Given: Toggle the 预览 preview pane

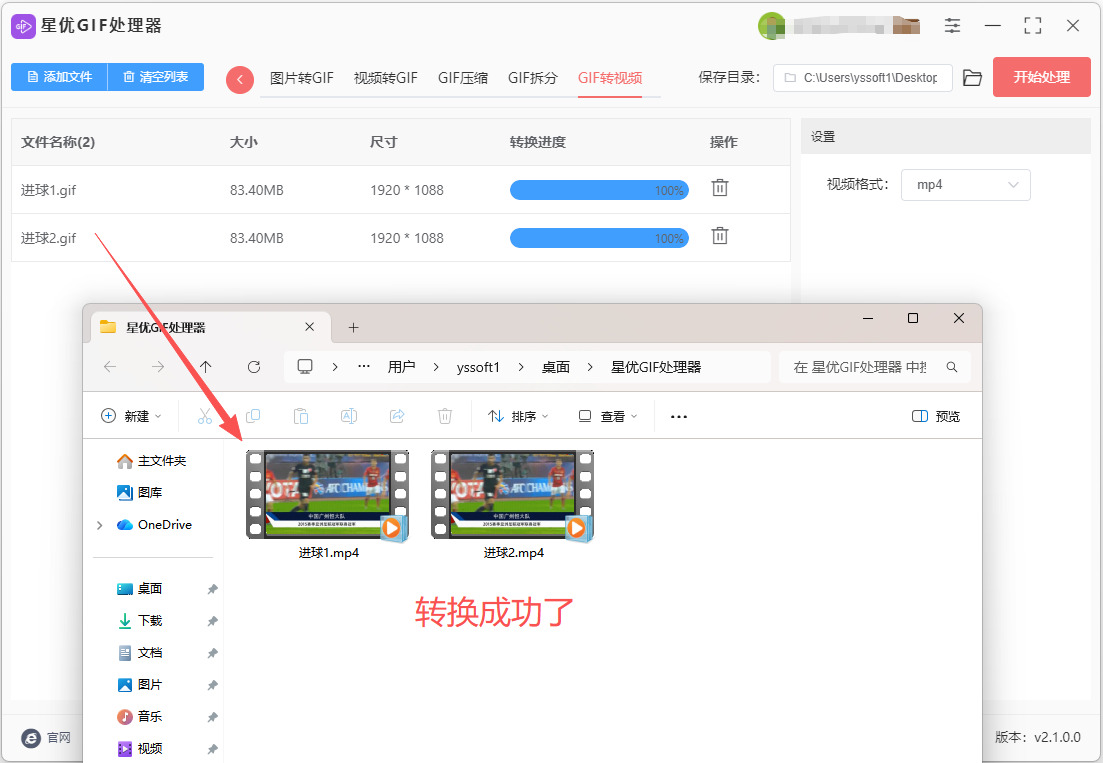Looking at the screenshot, I should coord(936,416).
